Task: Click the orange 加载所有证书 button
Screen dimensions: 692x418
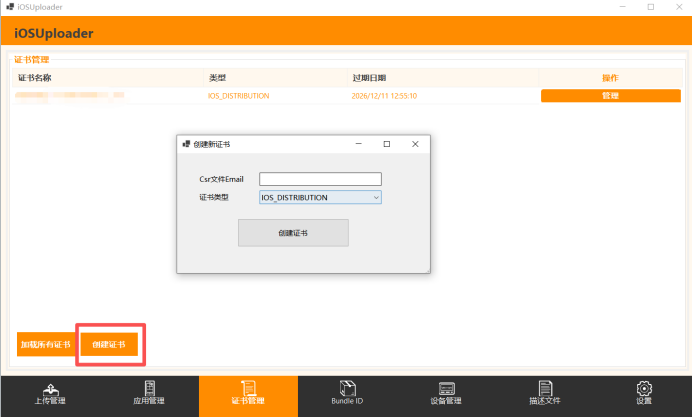Action: click(45, 344)
